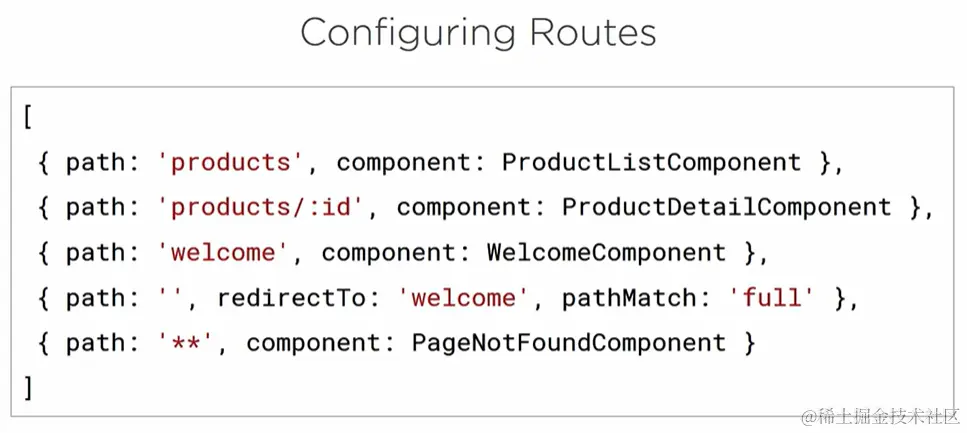Select the 'welcome' path string on third route
This screenshot has height=433, width=967.
coord(224,253)
